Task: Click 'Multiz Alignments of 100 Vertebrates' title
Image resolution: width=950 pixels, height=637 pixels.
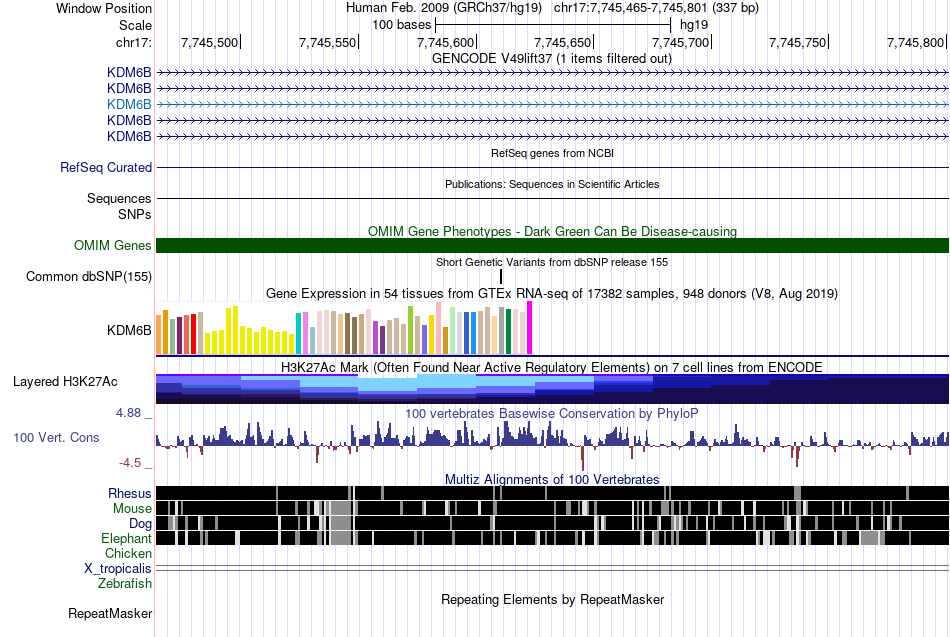Action: tap(552, 479)
